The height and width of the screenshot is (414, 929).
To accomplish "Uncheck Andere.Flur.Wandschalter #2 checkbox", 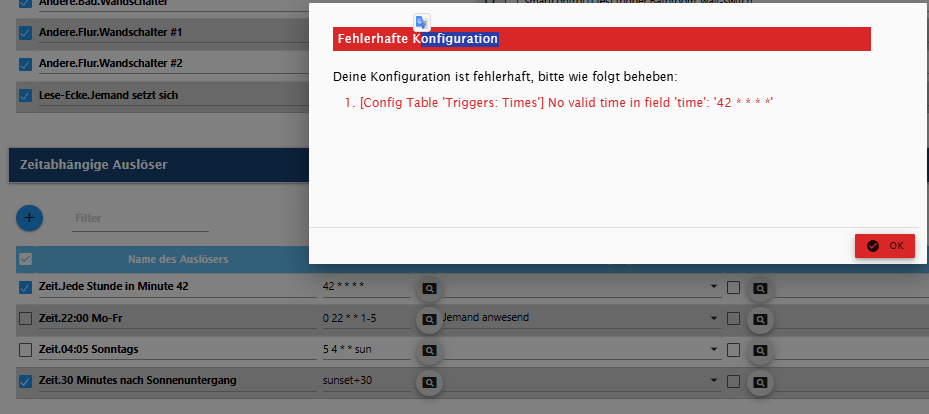I will (x=25, y=64).
